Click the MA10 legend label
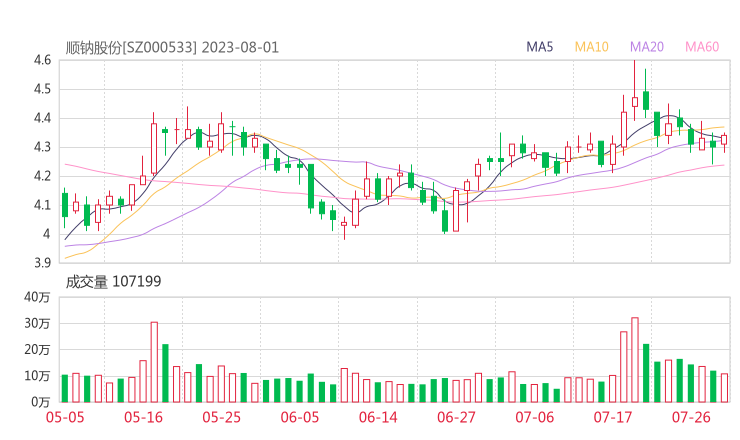 tap(591, 47)
